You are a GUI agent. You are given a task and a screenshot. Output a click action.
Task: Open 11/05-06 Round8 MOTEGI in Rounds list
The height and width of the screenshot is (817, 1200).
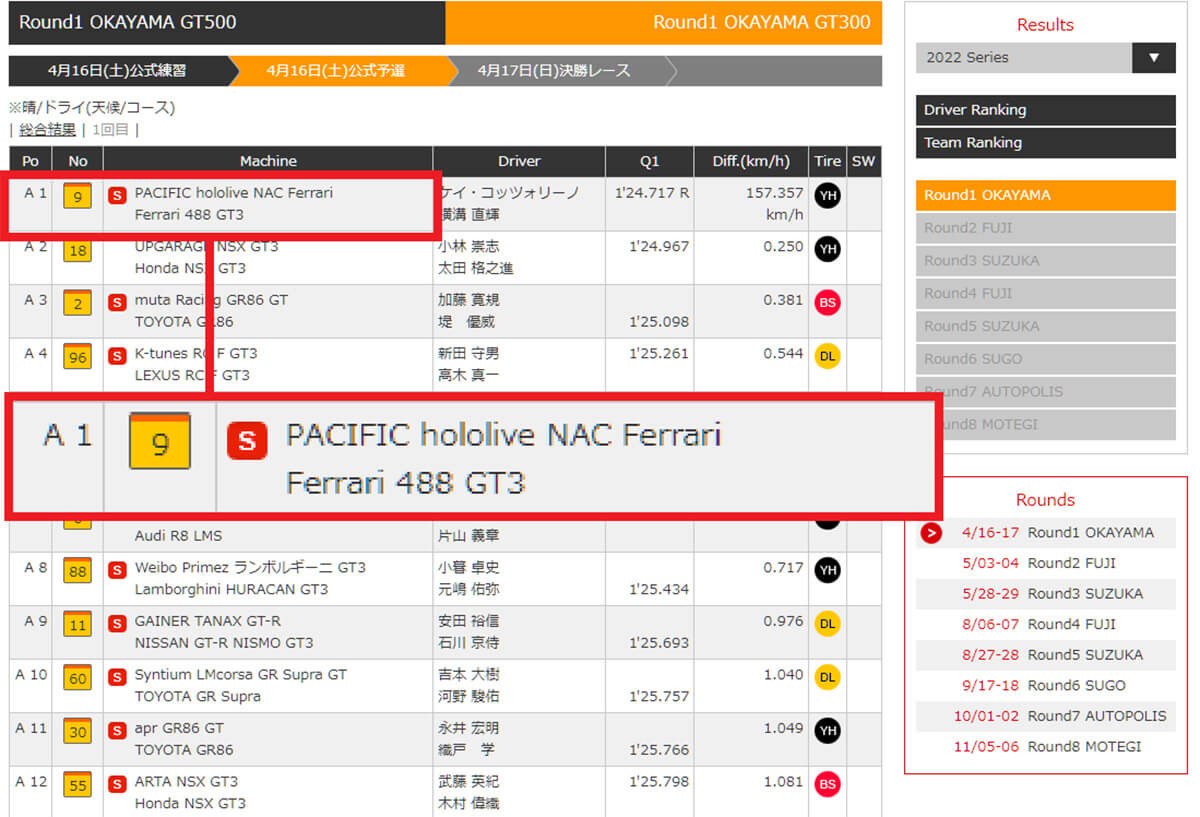point(1047,747)
